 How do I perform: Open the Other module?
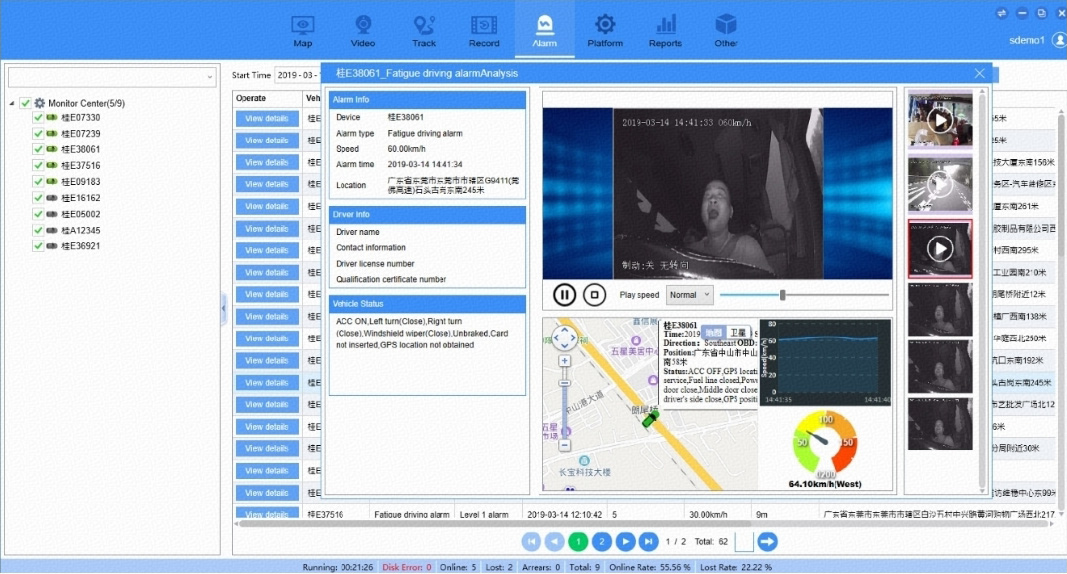point(725,31)
